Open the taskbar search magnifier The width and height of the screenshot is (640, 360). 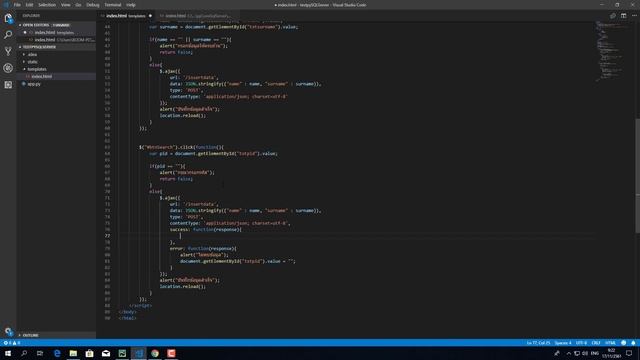24,353
